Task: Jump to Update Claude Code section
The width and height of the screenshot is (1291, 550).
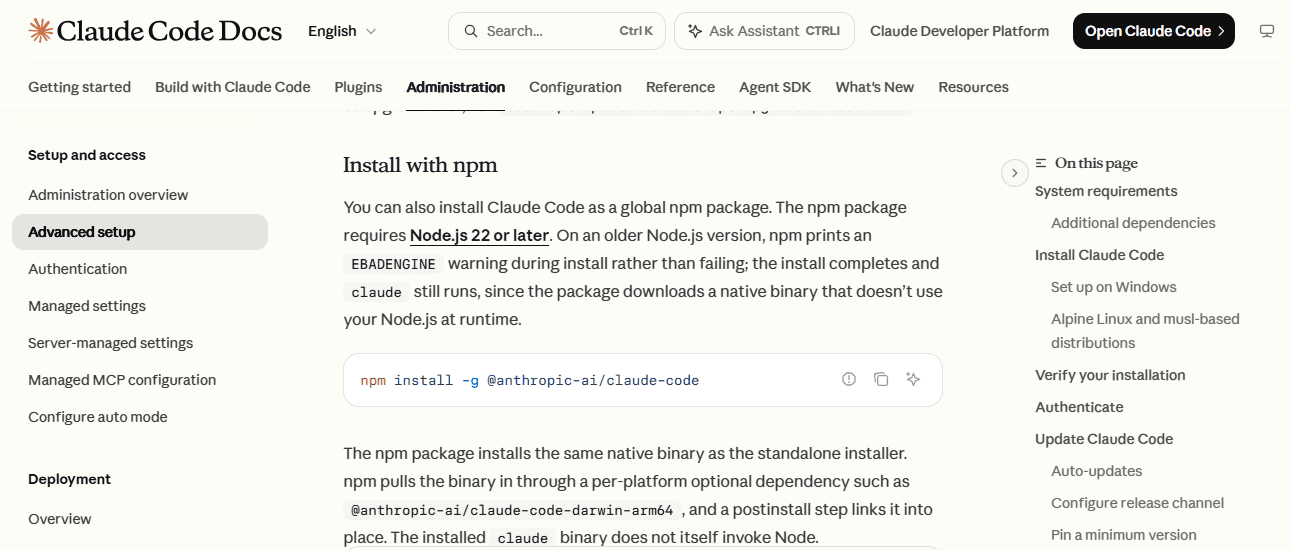Action: pos(1104,439)
